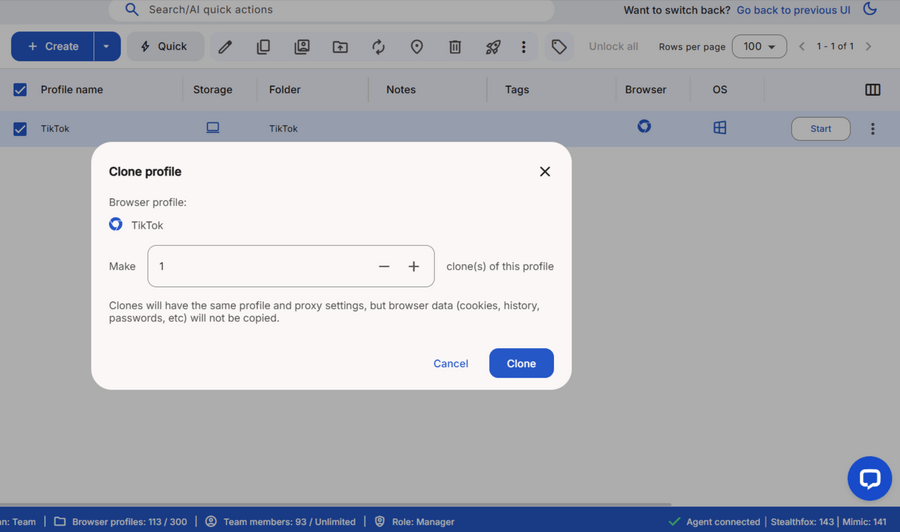Click the clone quantity input field

click(x=260, y=267)
